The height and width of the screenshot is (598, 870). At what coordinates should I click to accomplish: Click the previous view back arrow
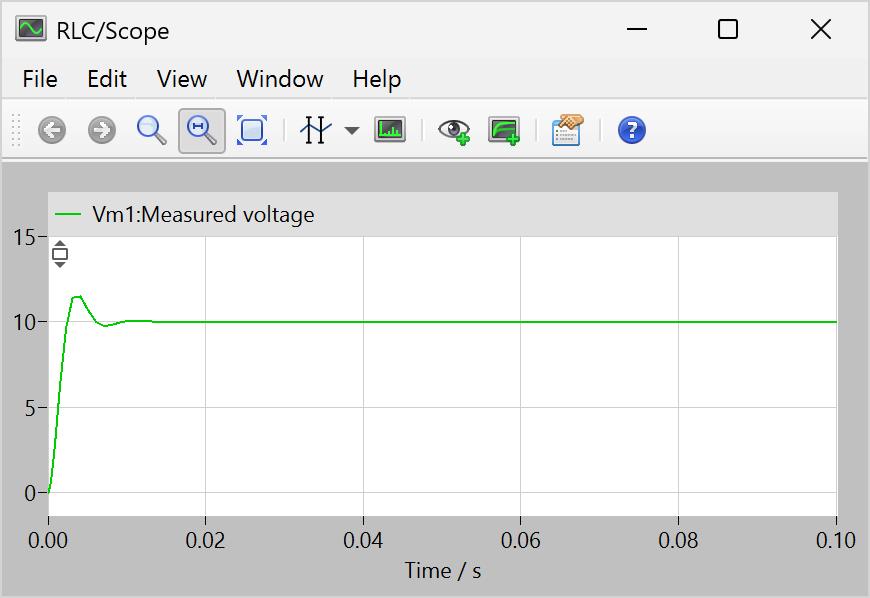[x=52, y=130]
